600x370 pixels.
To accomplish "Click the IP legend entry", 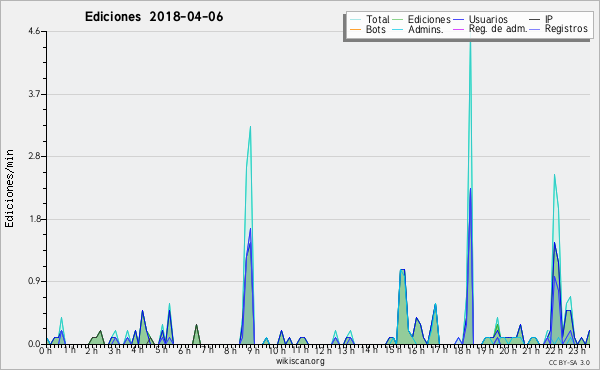I will 541,19.
